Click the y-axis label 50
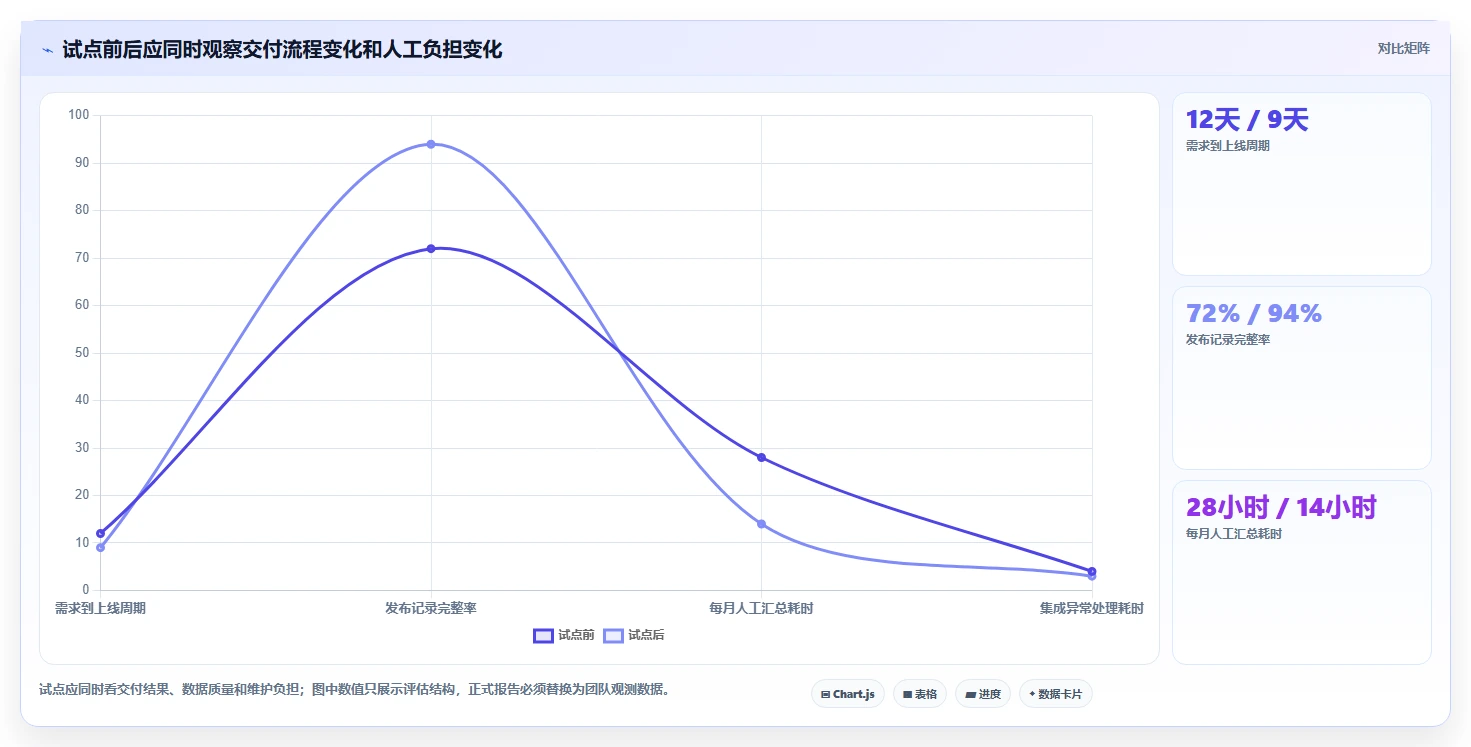The image size is (1471, 747). click(82, 353)
